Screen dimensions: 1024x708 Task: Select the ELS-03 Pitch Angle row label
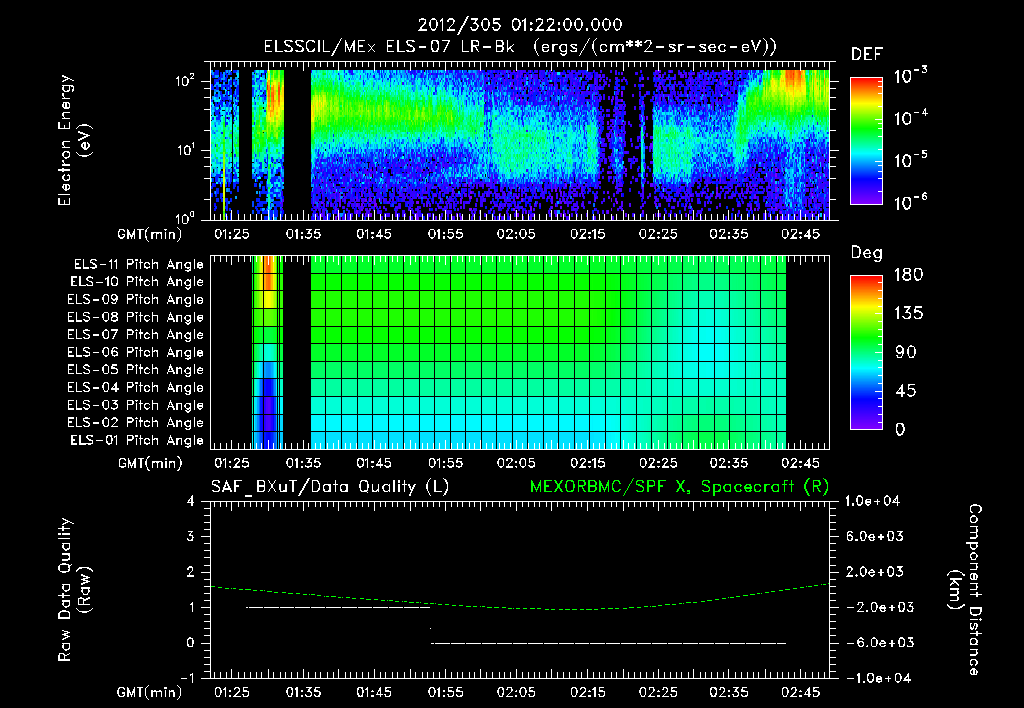(x=136, y=406)
